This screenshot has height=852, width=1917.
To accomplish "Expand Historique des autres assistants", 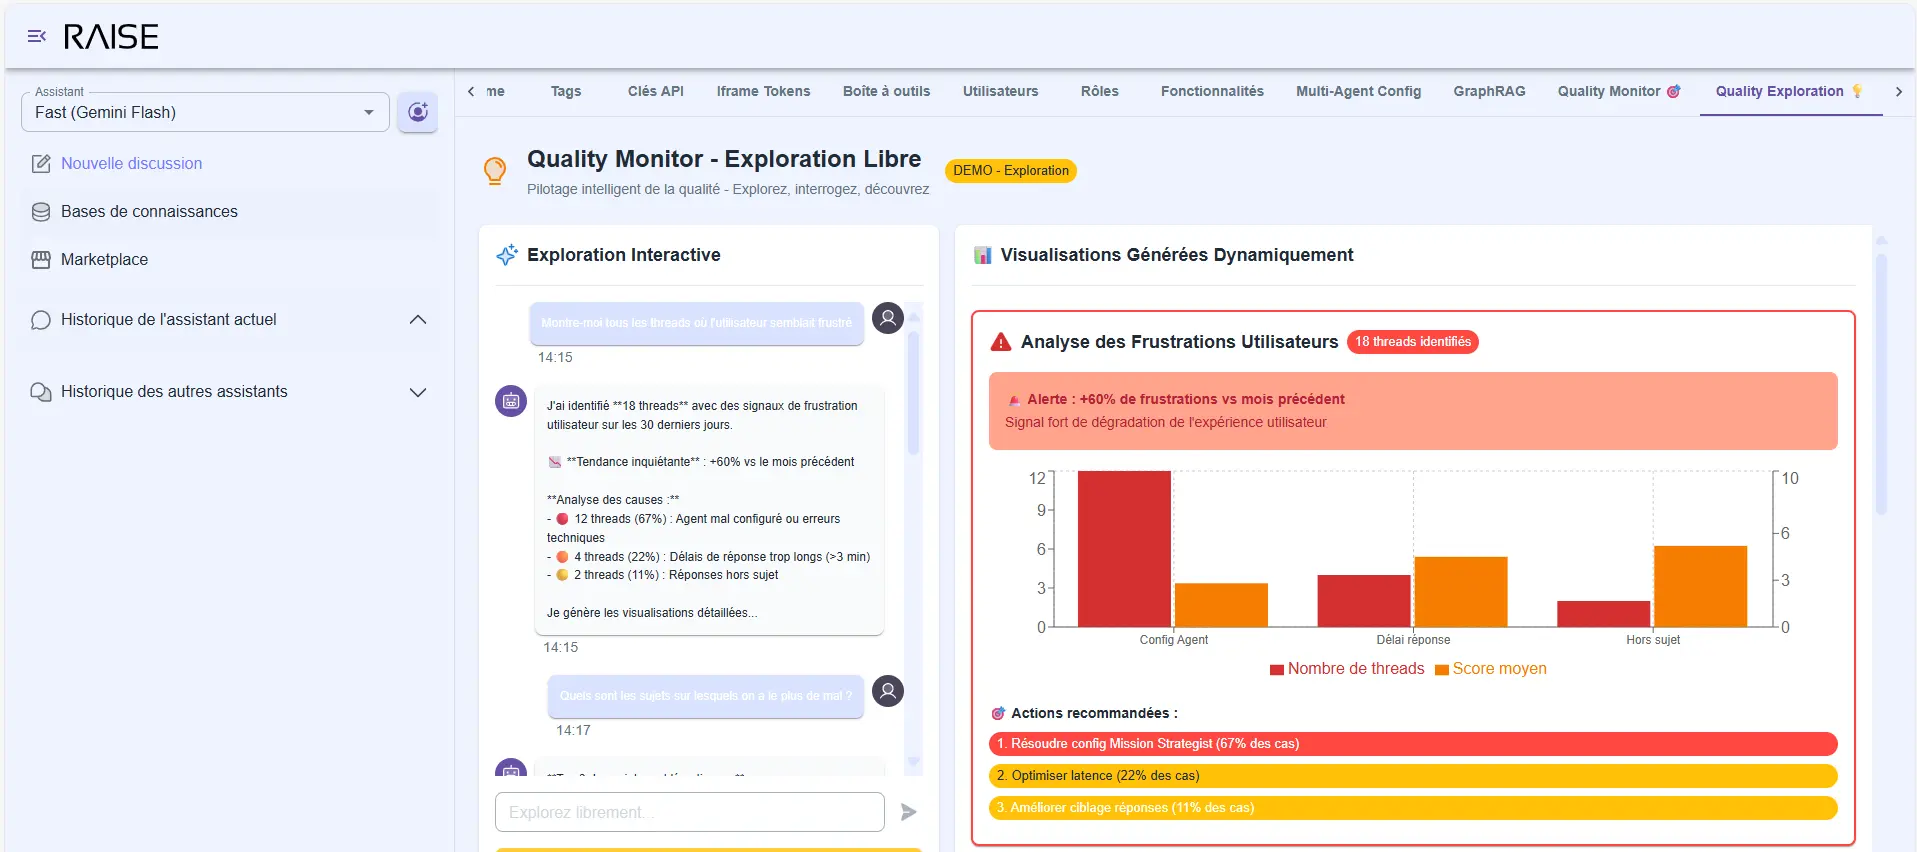I will click(418, 392).
